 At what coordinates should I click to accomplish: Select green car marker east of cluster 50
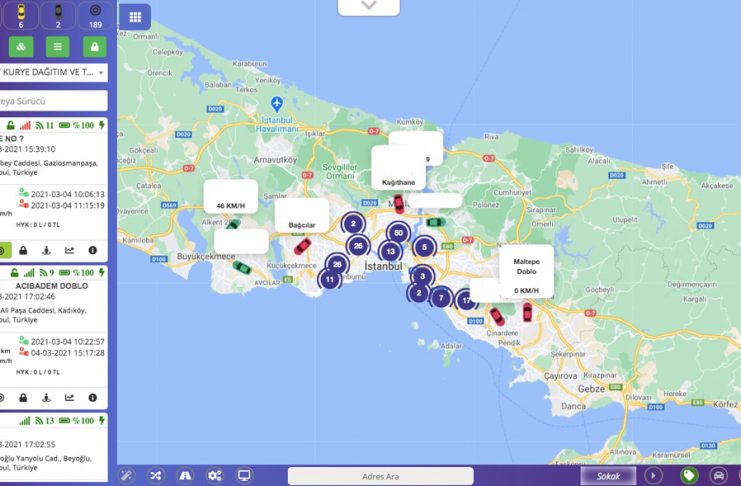(436, 222)
